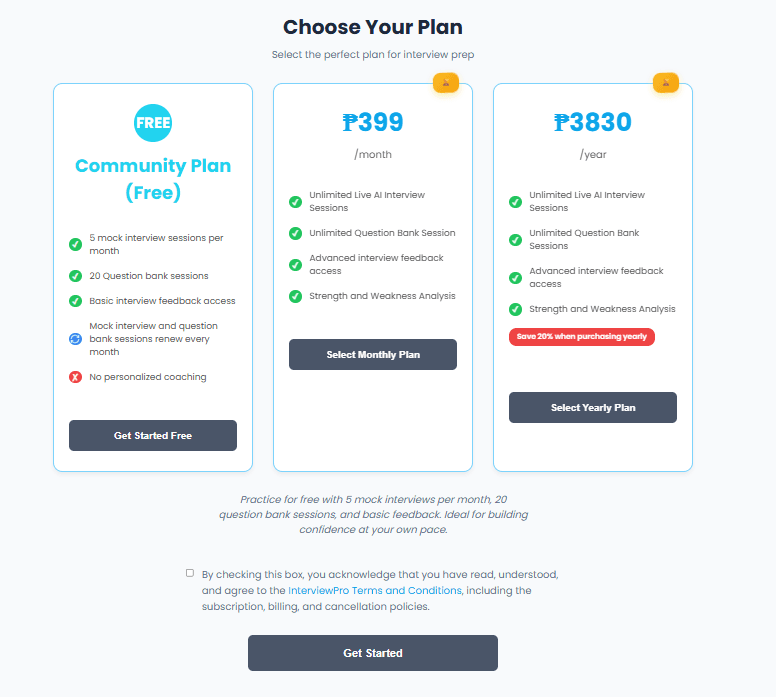Click the monthly plan Advanced interview feedback checkmark
The image size is (776, 697).
pyautogui.click(x=295, y=265)
